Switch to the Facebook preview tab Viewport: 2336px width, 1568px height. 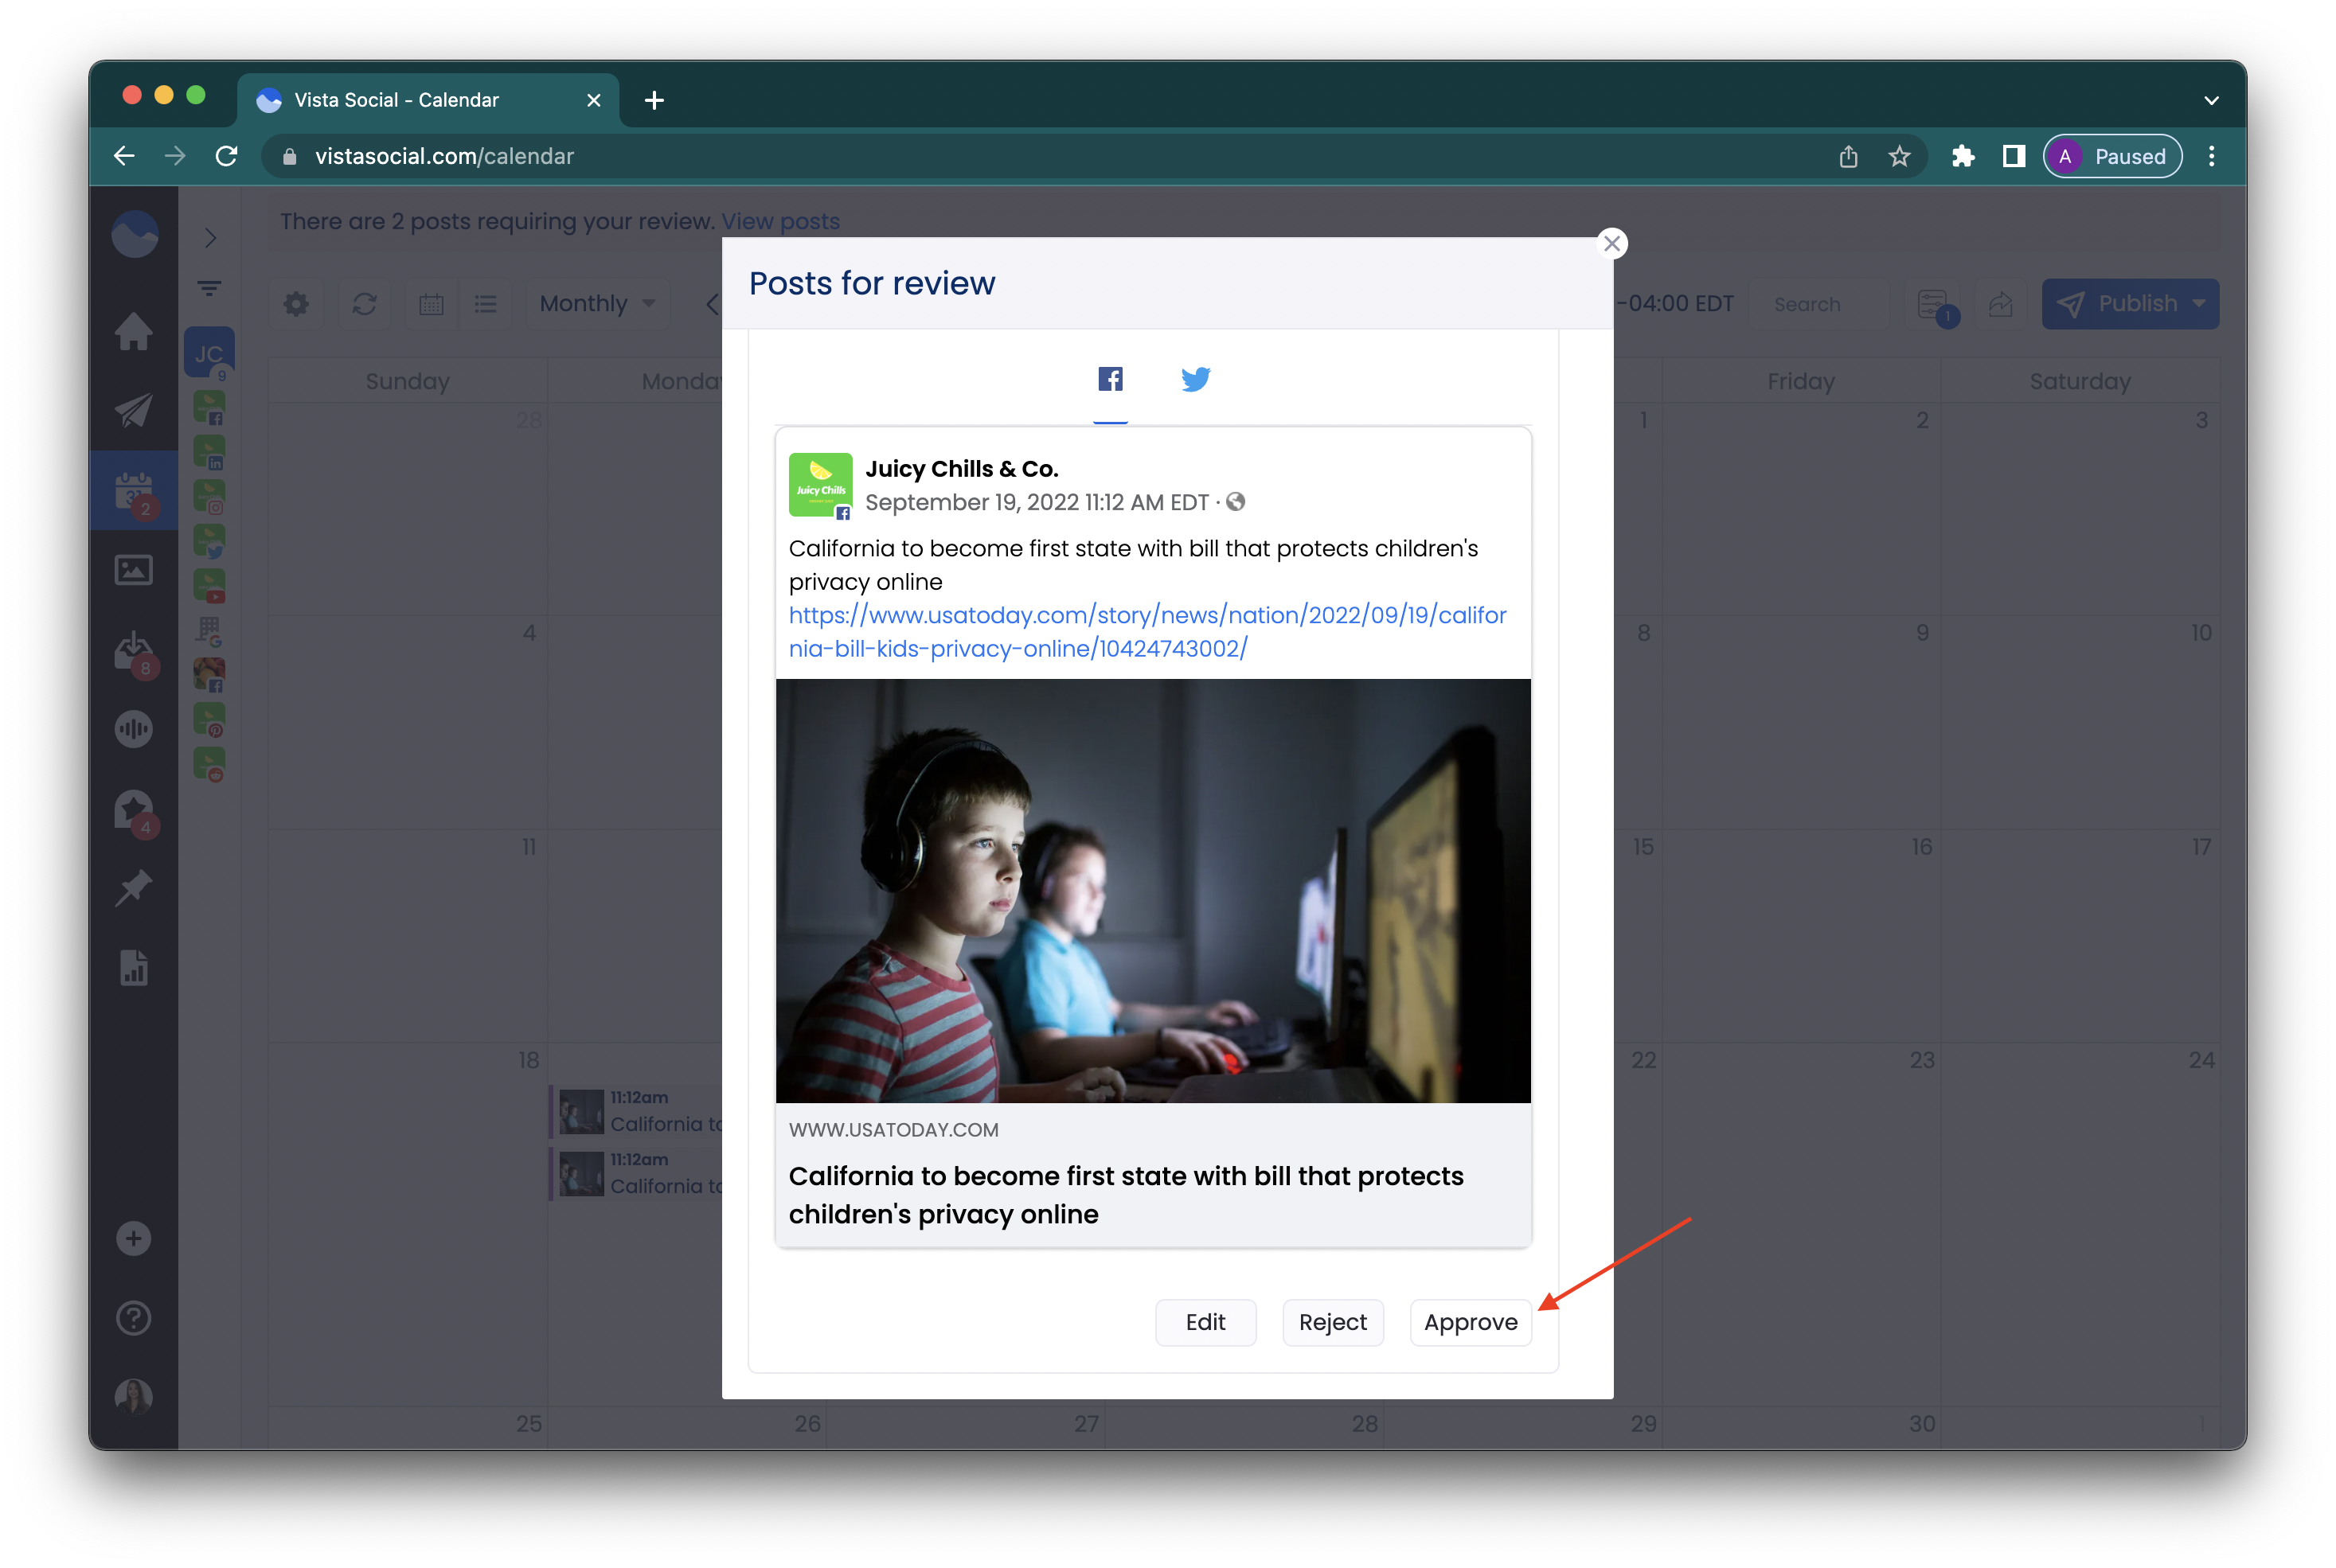click(1110, 379)
